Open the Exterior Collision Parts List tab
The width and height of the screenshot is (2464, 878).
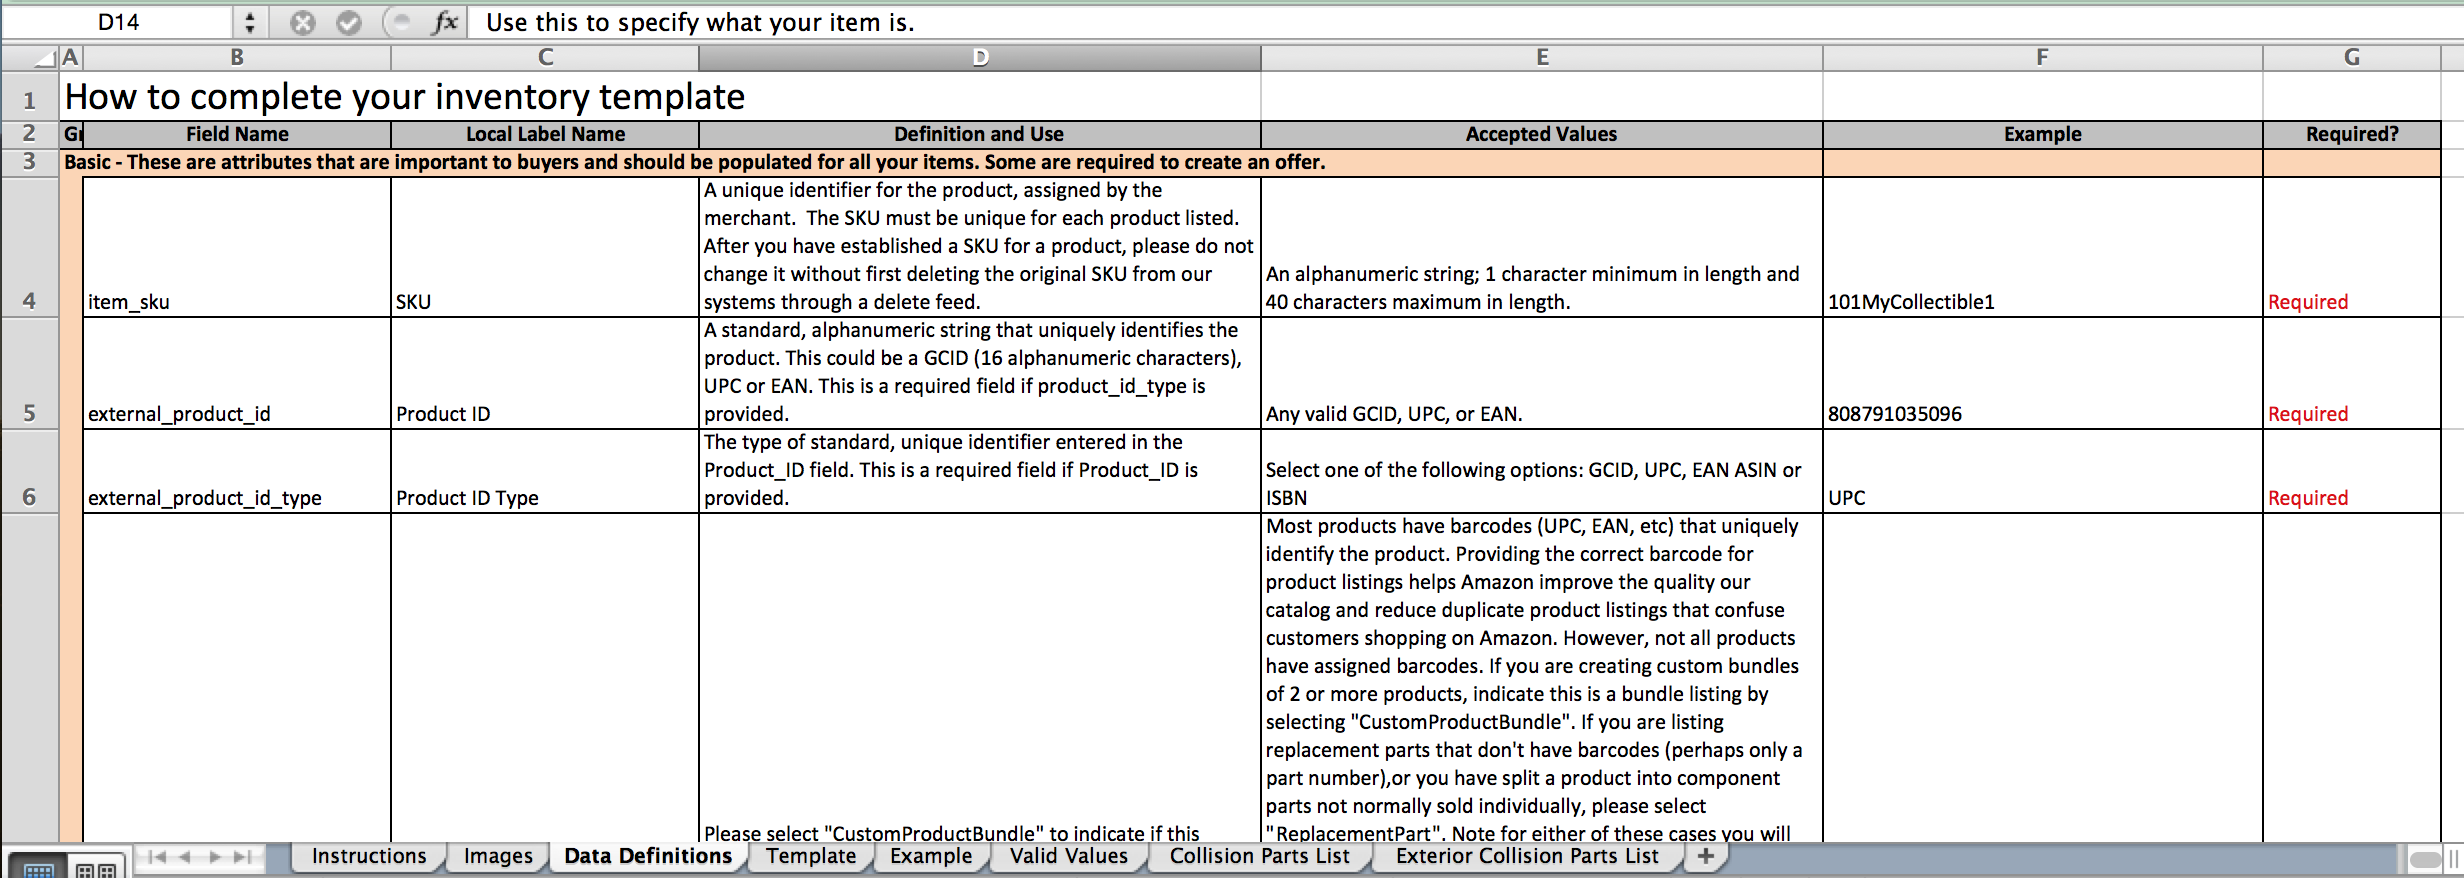click(x=1527, y=856)
